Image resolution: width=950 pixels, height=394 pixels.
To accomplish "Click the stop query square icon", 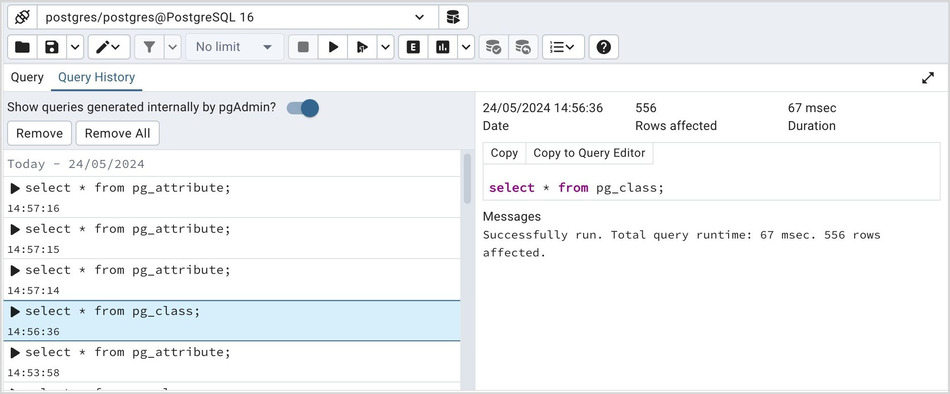I will (x=304, y=47).
